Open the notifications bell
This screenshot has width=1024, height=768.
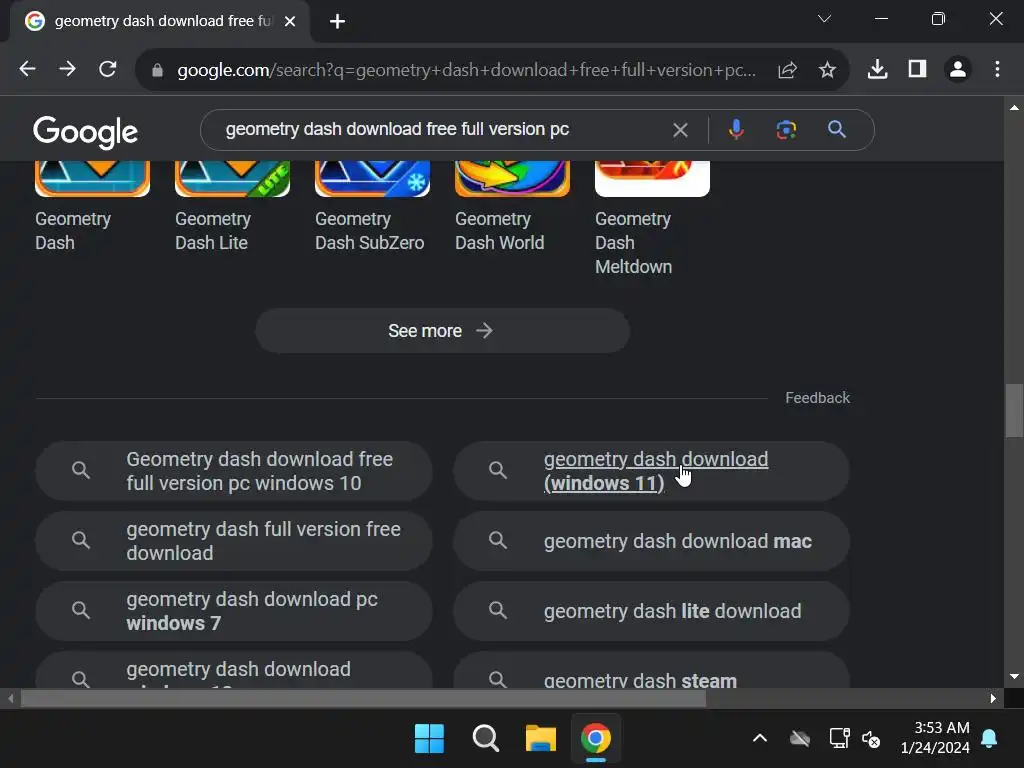pyautogui.click(x=989, y=739)
